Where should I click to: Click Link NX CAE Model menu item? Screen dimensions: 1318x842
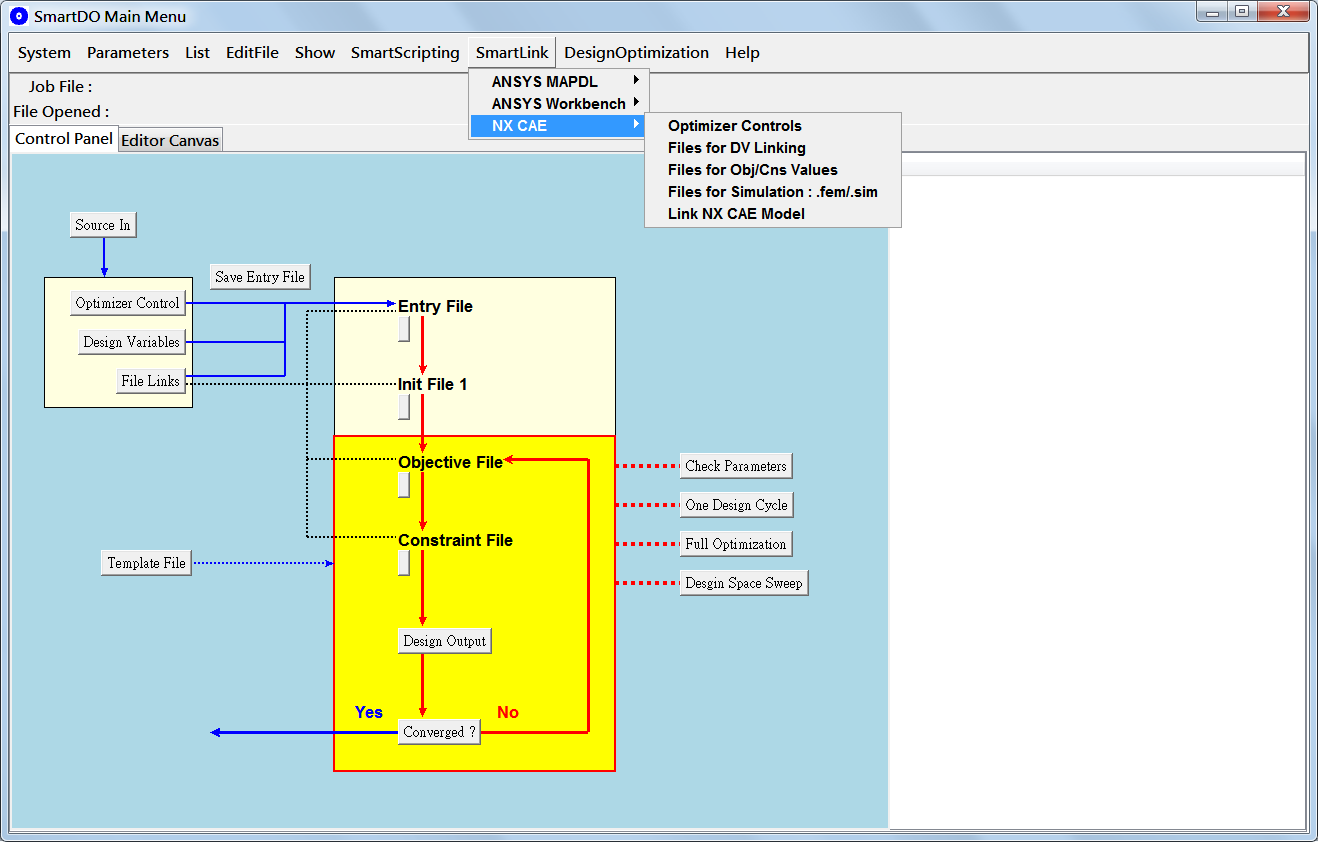pos(736,214)
